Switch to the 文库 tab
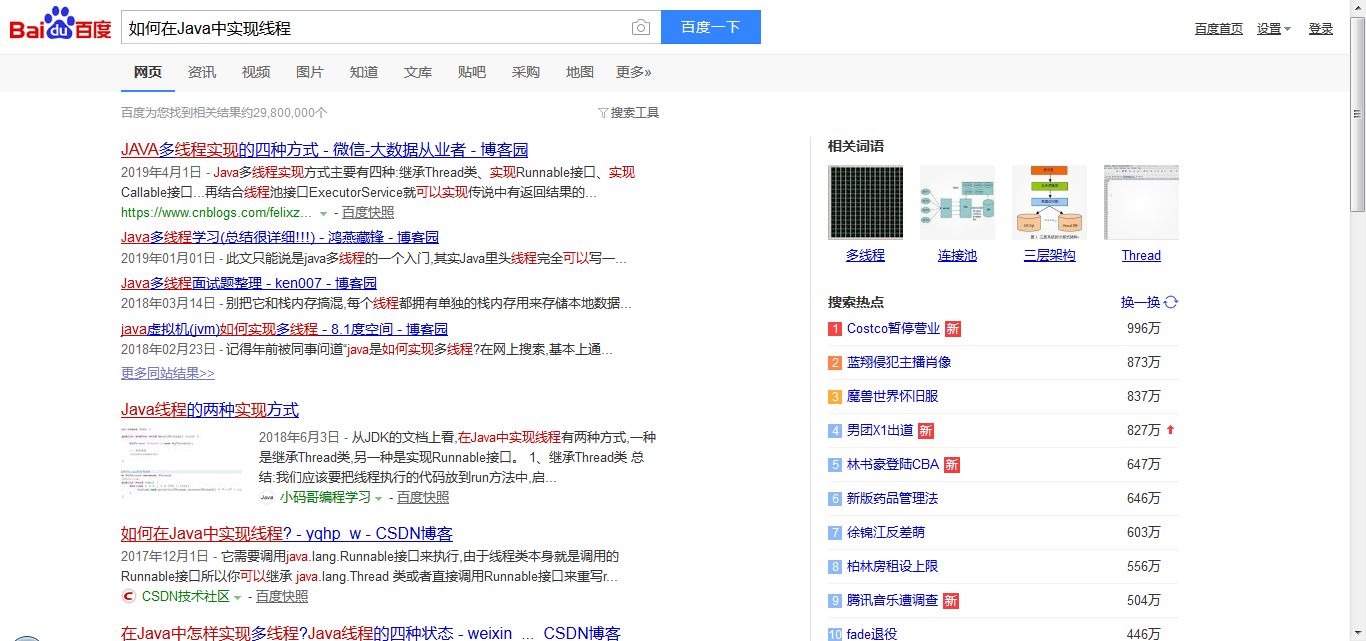The image size is (1366, 641). pos(418,72)
